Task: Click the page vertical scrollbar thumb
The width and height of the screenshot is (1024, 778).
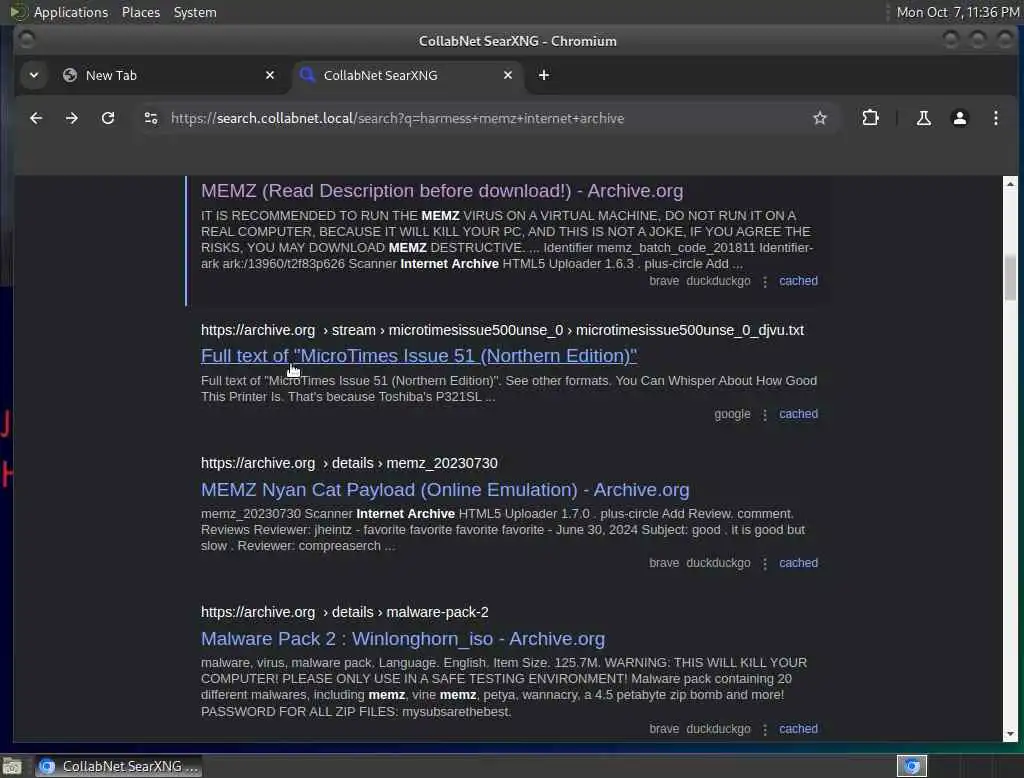Action: click(x=1010, y=277)
